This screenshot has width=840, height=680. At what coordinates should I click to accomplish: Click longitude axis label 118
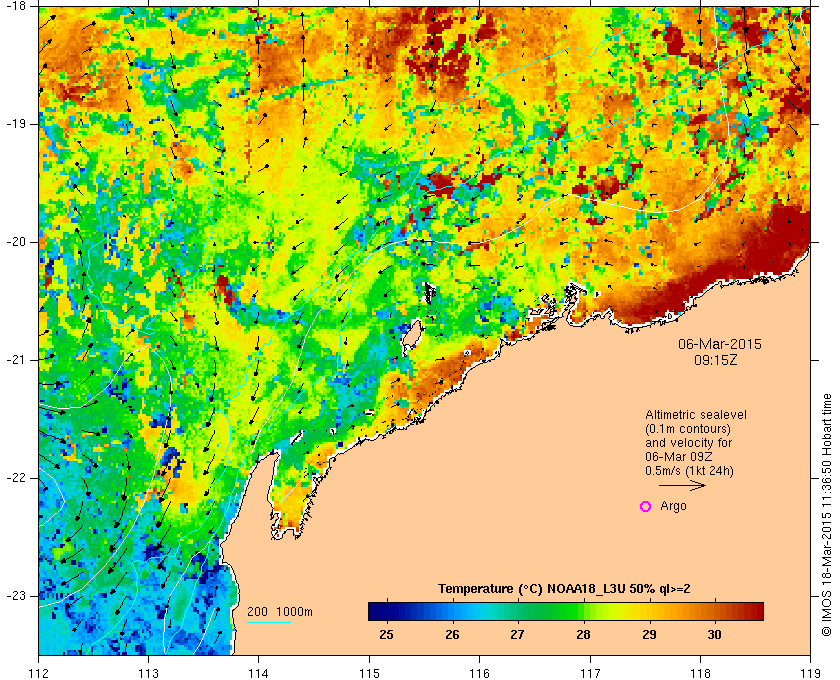coord(700,672)
